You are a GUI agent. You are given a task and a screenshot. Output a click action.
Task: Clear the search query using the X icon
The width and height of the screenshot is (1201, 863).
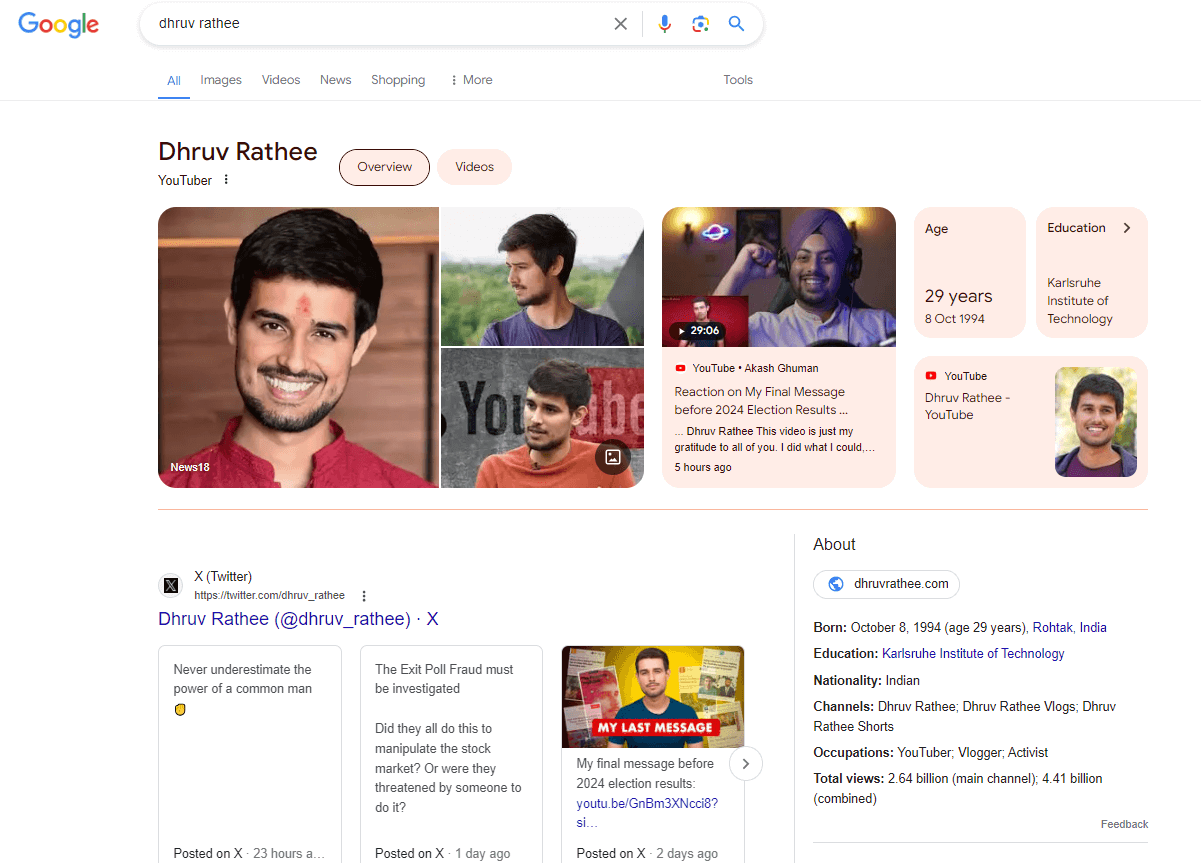tap(620, 23)
